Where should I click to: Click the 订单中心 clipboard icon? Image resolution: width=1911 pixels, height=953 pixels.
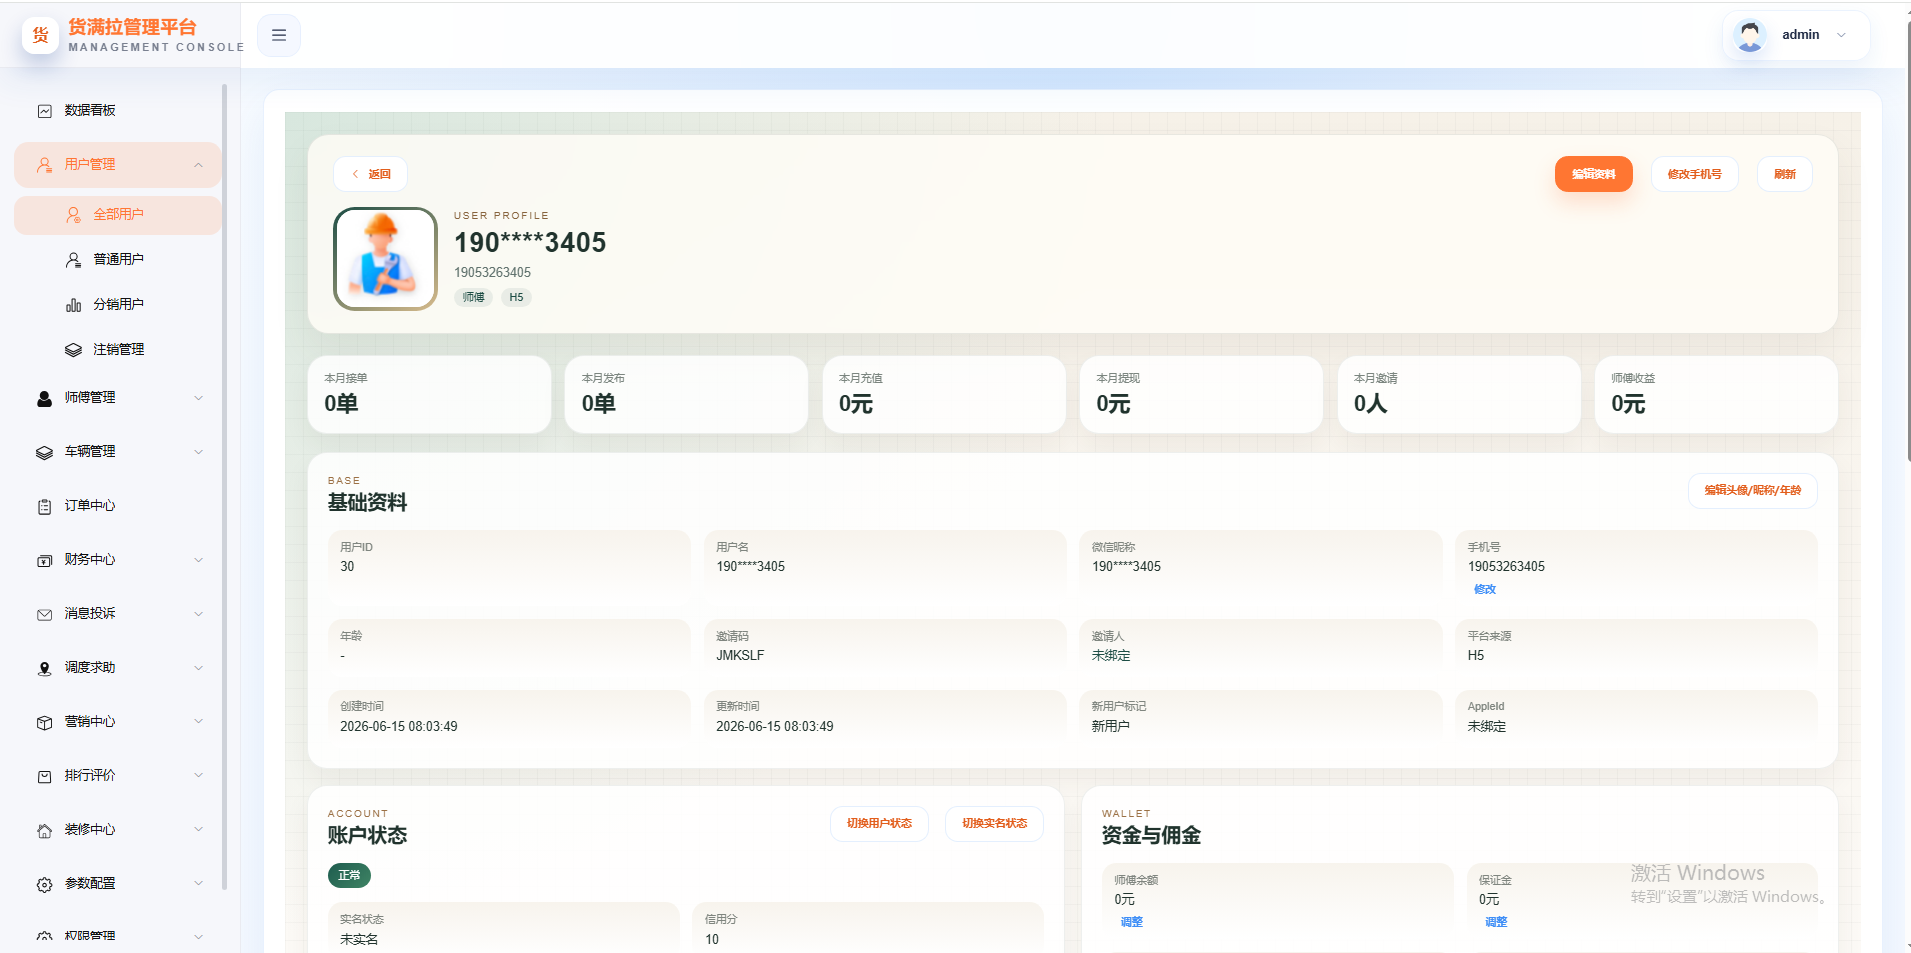click(44, 507)
